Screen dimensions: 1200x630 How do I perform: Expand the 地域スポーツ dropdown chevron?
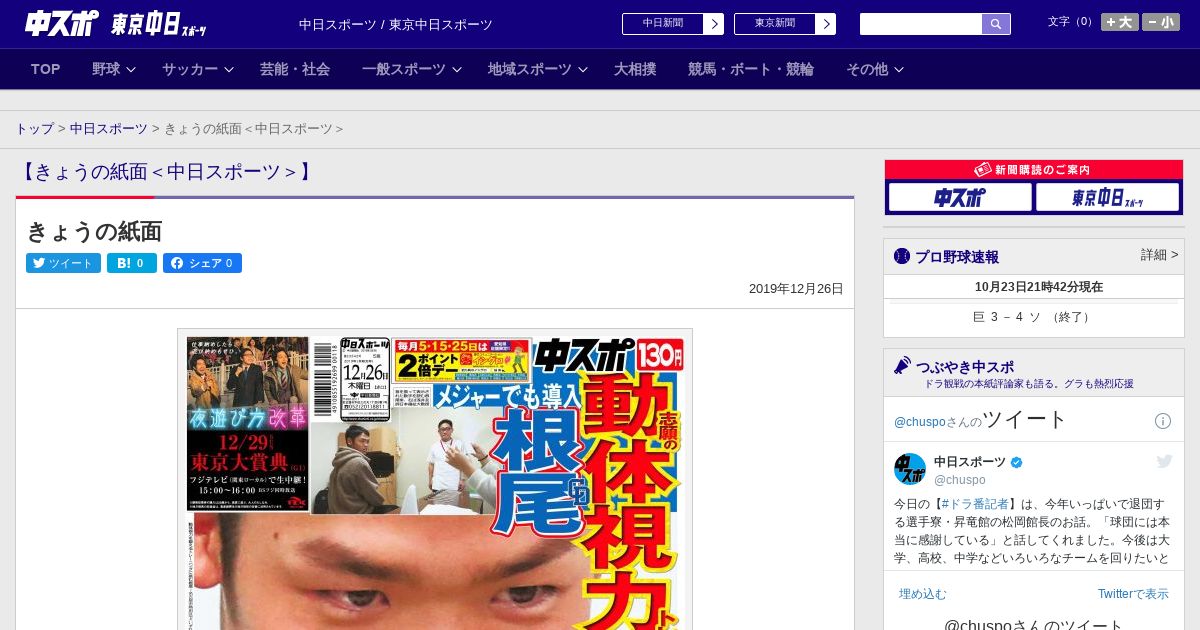(x=583, y=69)
